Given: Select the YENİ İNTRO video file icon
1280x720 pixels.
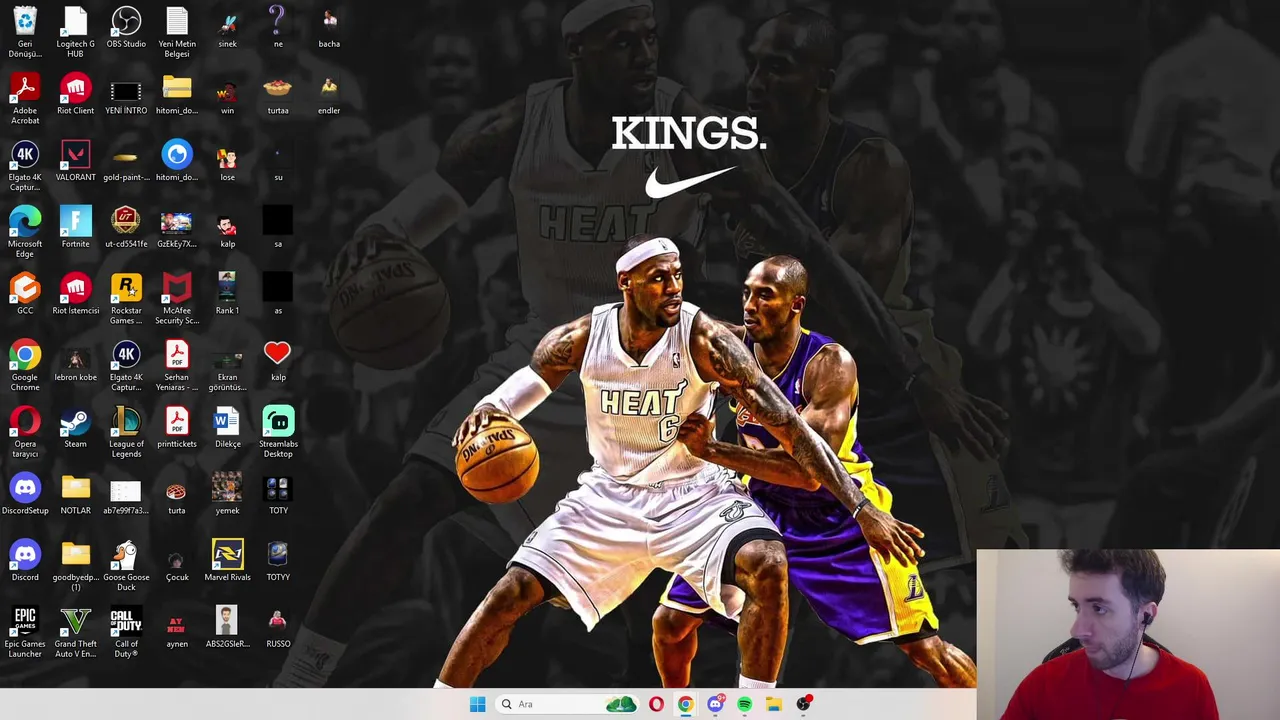Looking at the screenshot, I should click(126, 93).
